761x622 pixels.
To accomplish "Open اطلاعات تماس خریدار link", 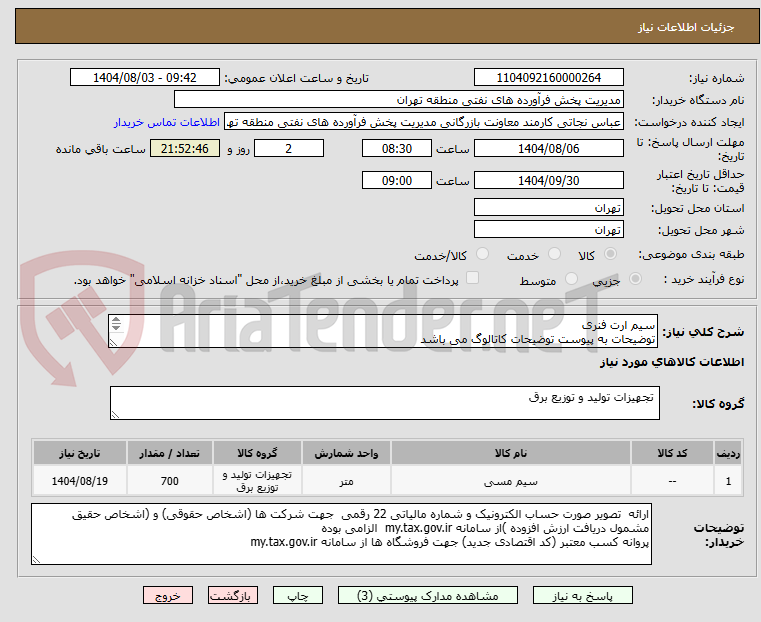I will coord(167,122).
